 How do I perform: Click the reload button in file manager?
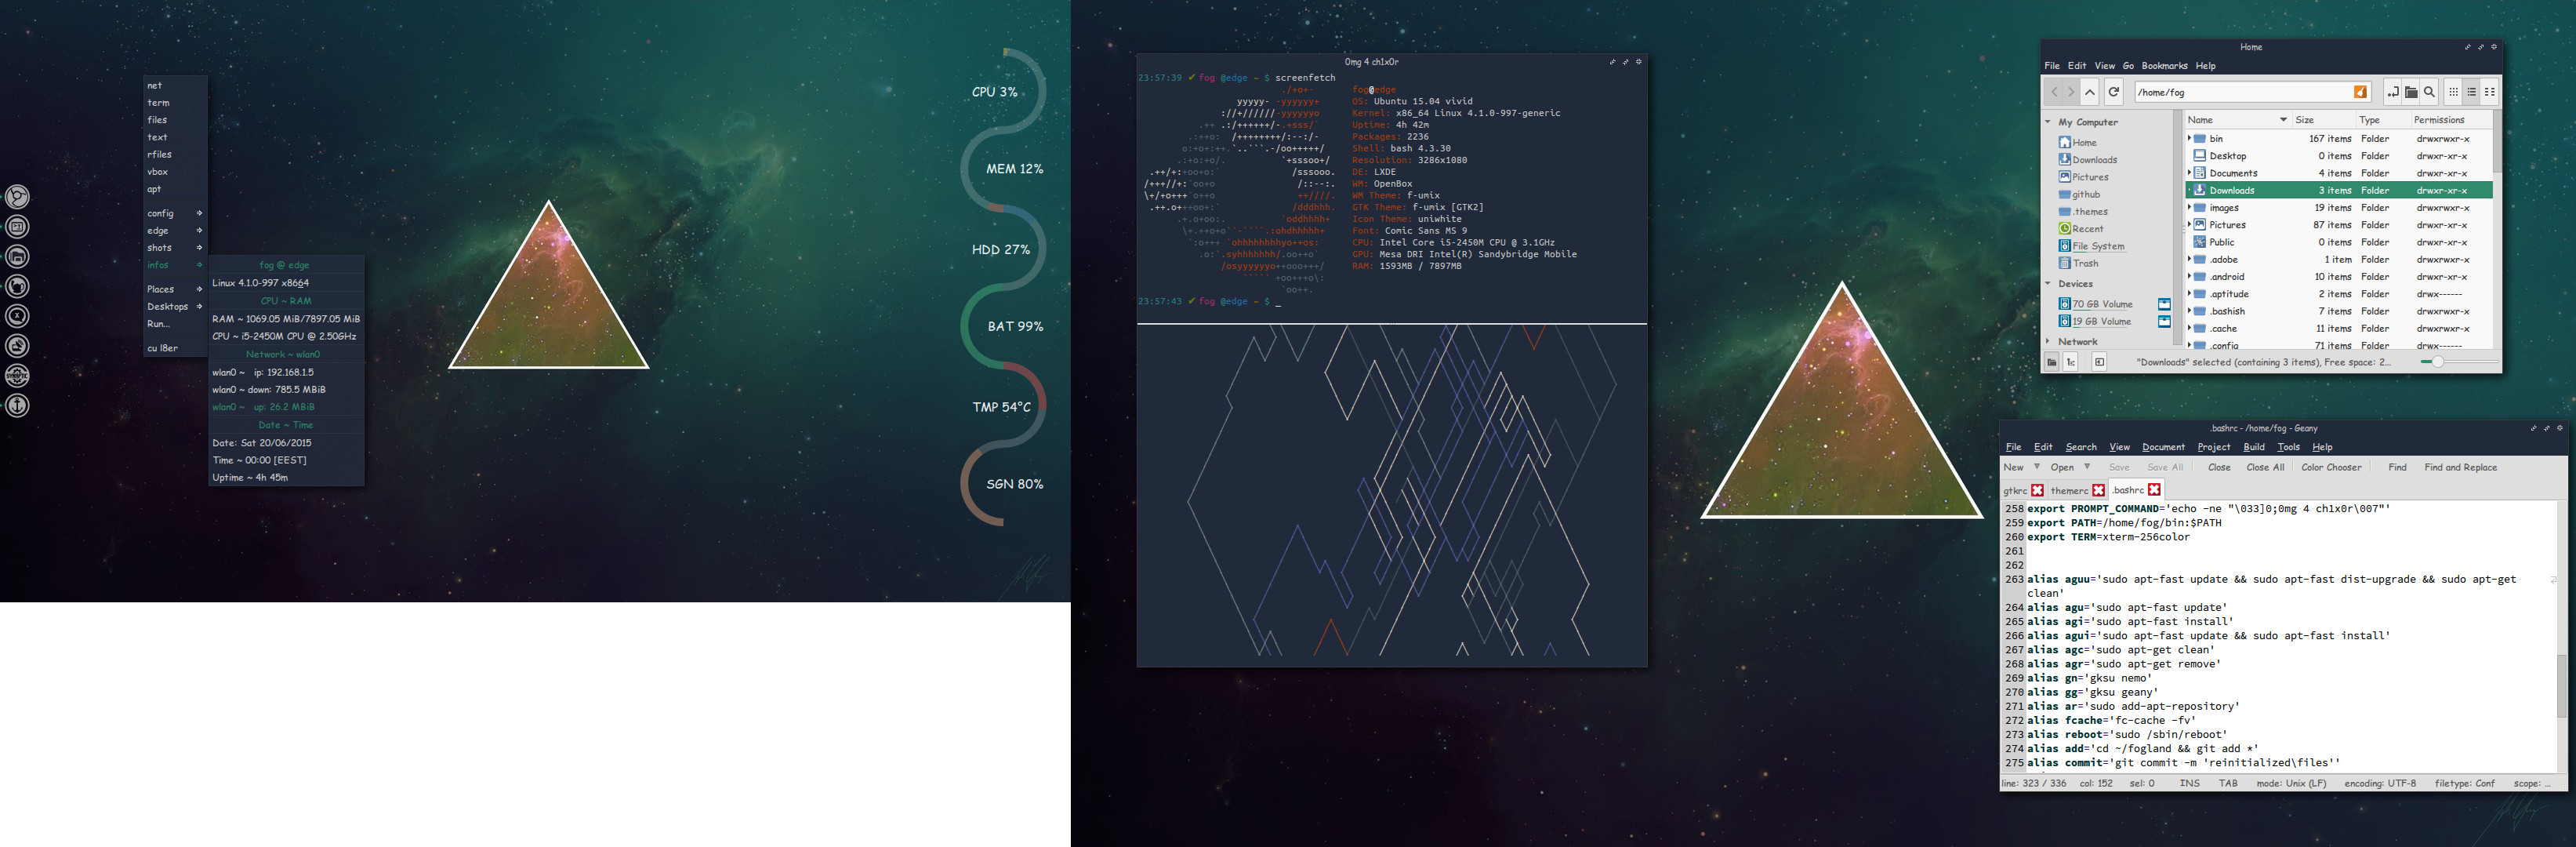click(x=2114, y=92)
